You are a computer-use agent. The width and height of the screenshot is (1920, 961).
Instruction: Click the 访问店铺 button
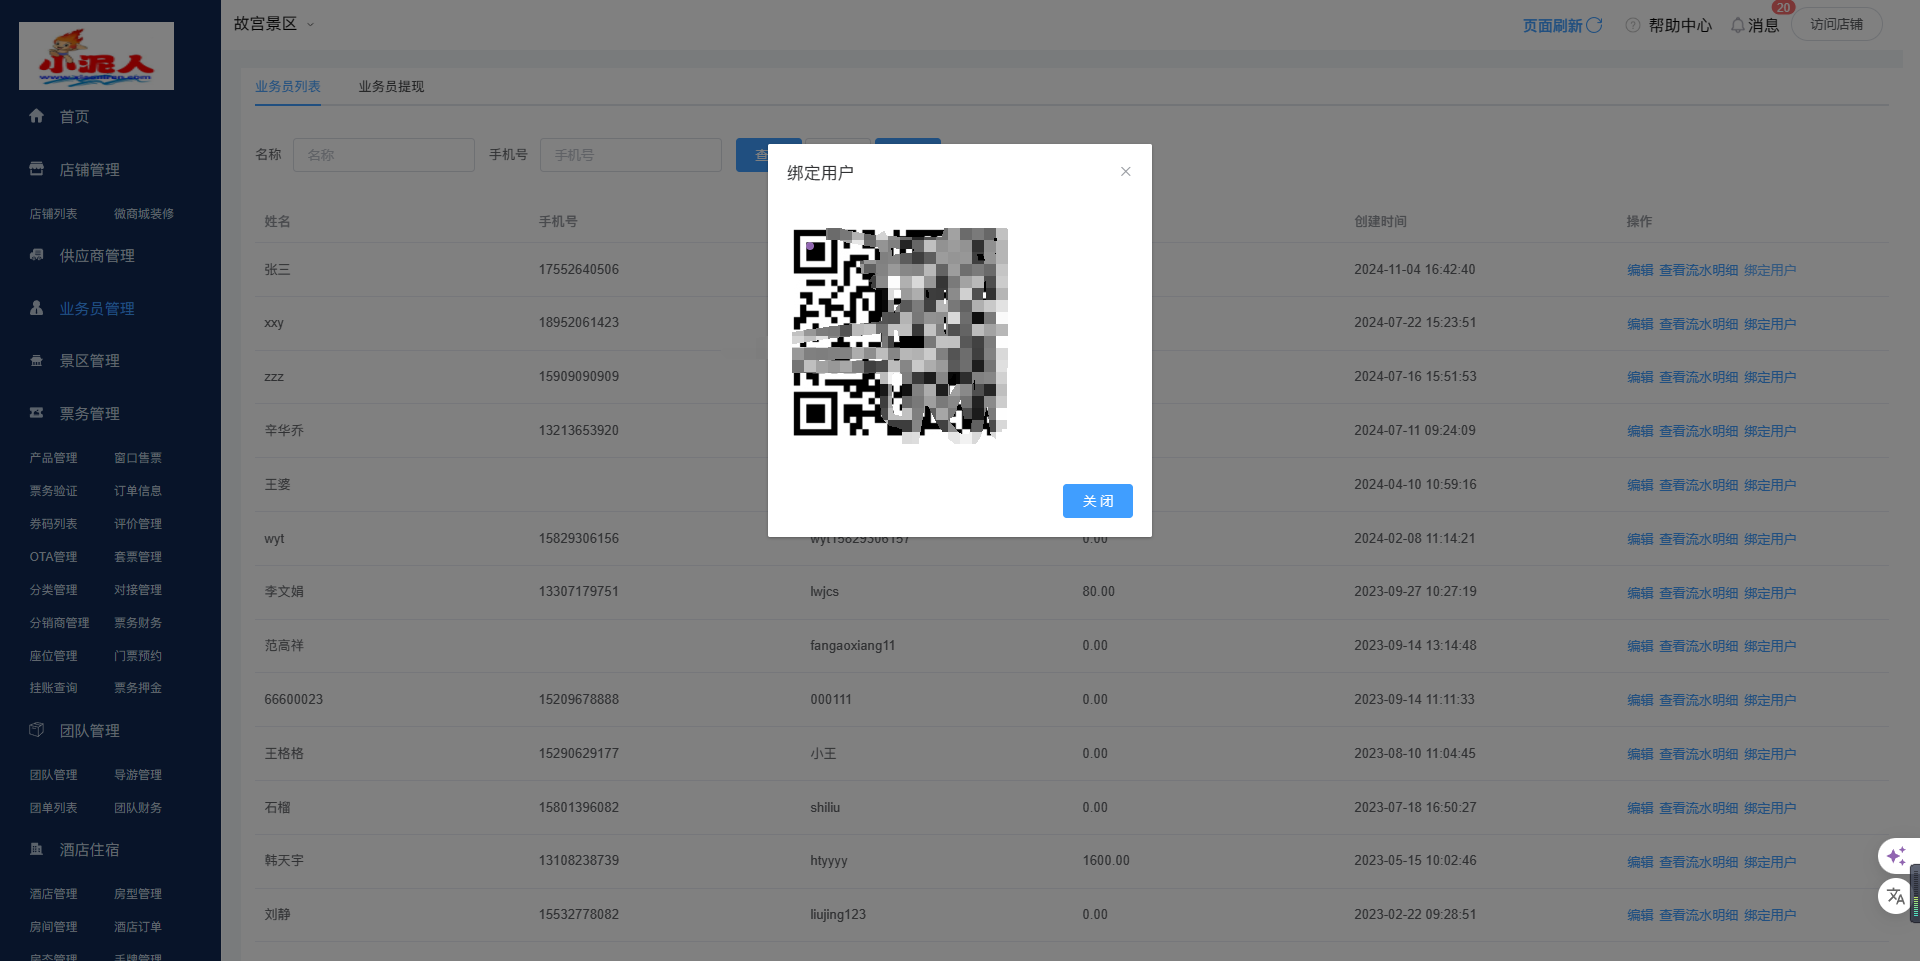[1836, 24]
